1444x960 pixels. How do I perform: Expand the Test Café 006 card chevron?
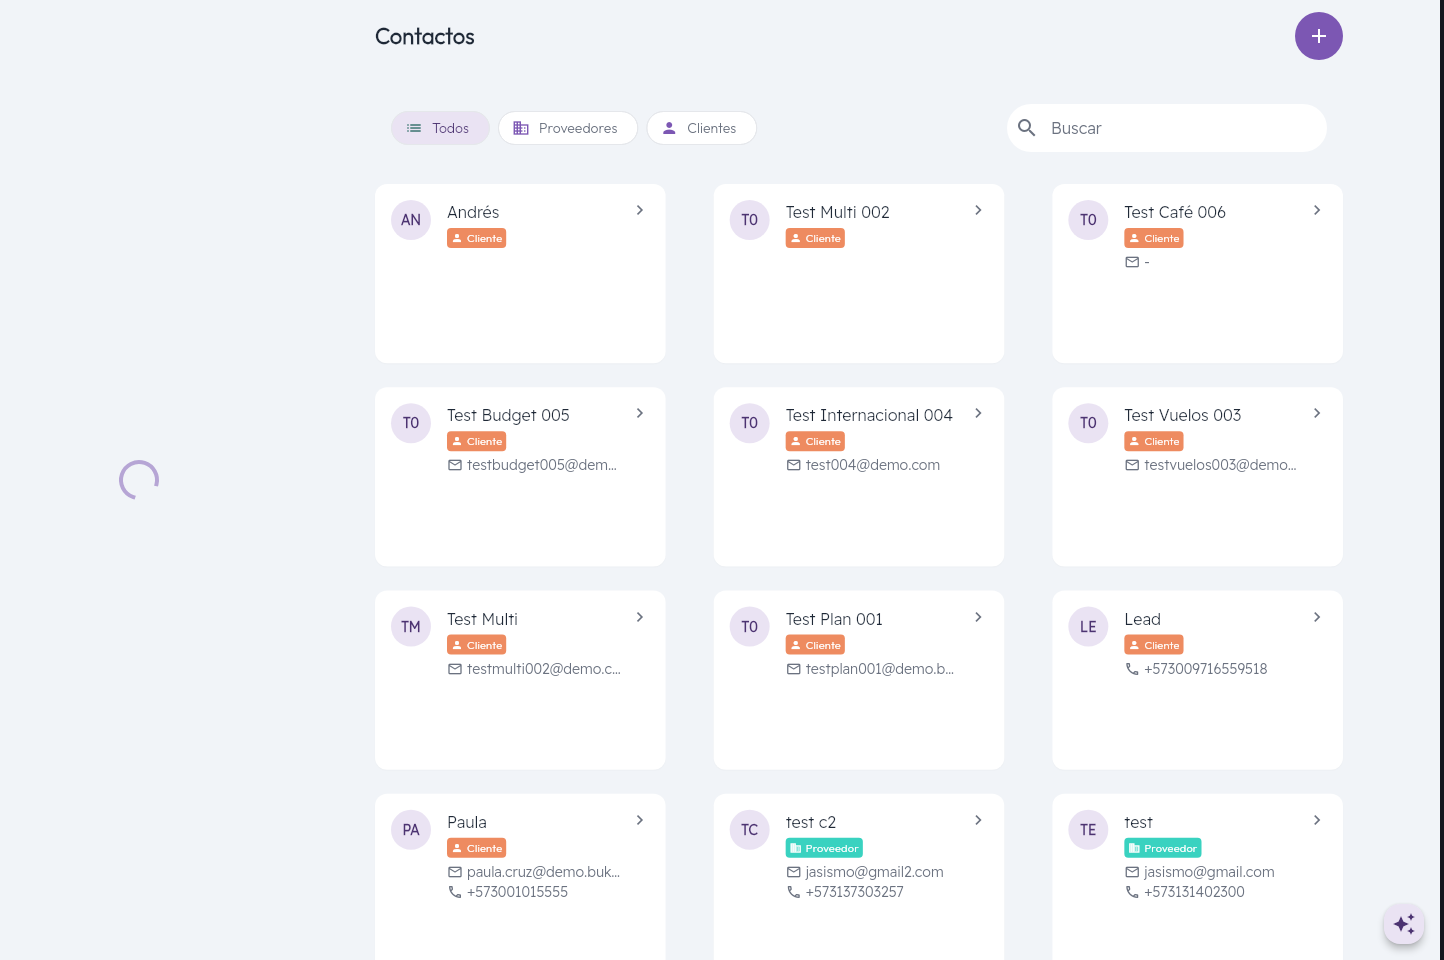point(1317,210)
